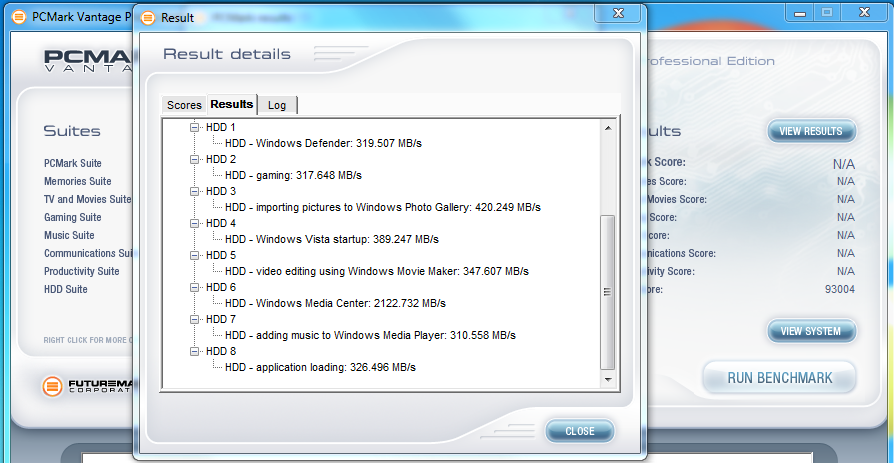Click the results list scroll down arrow
This screenshot has height=463, width=894.
pos(608,379)
